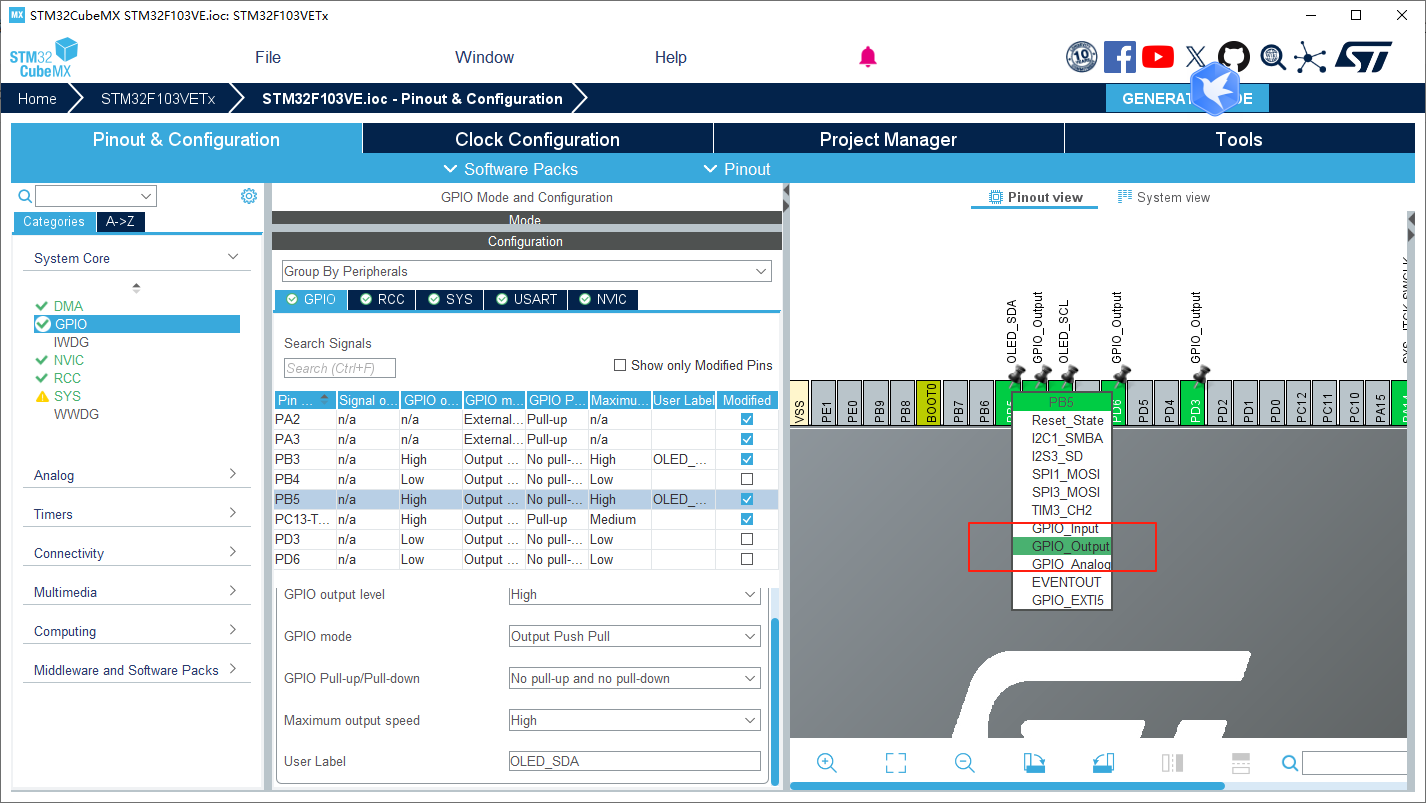
Task: Toggle Modified checkbox for PB4 row
Action: [746, 479]
